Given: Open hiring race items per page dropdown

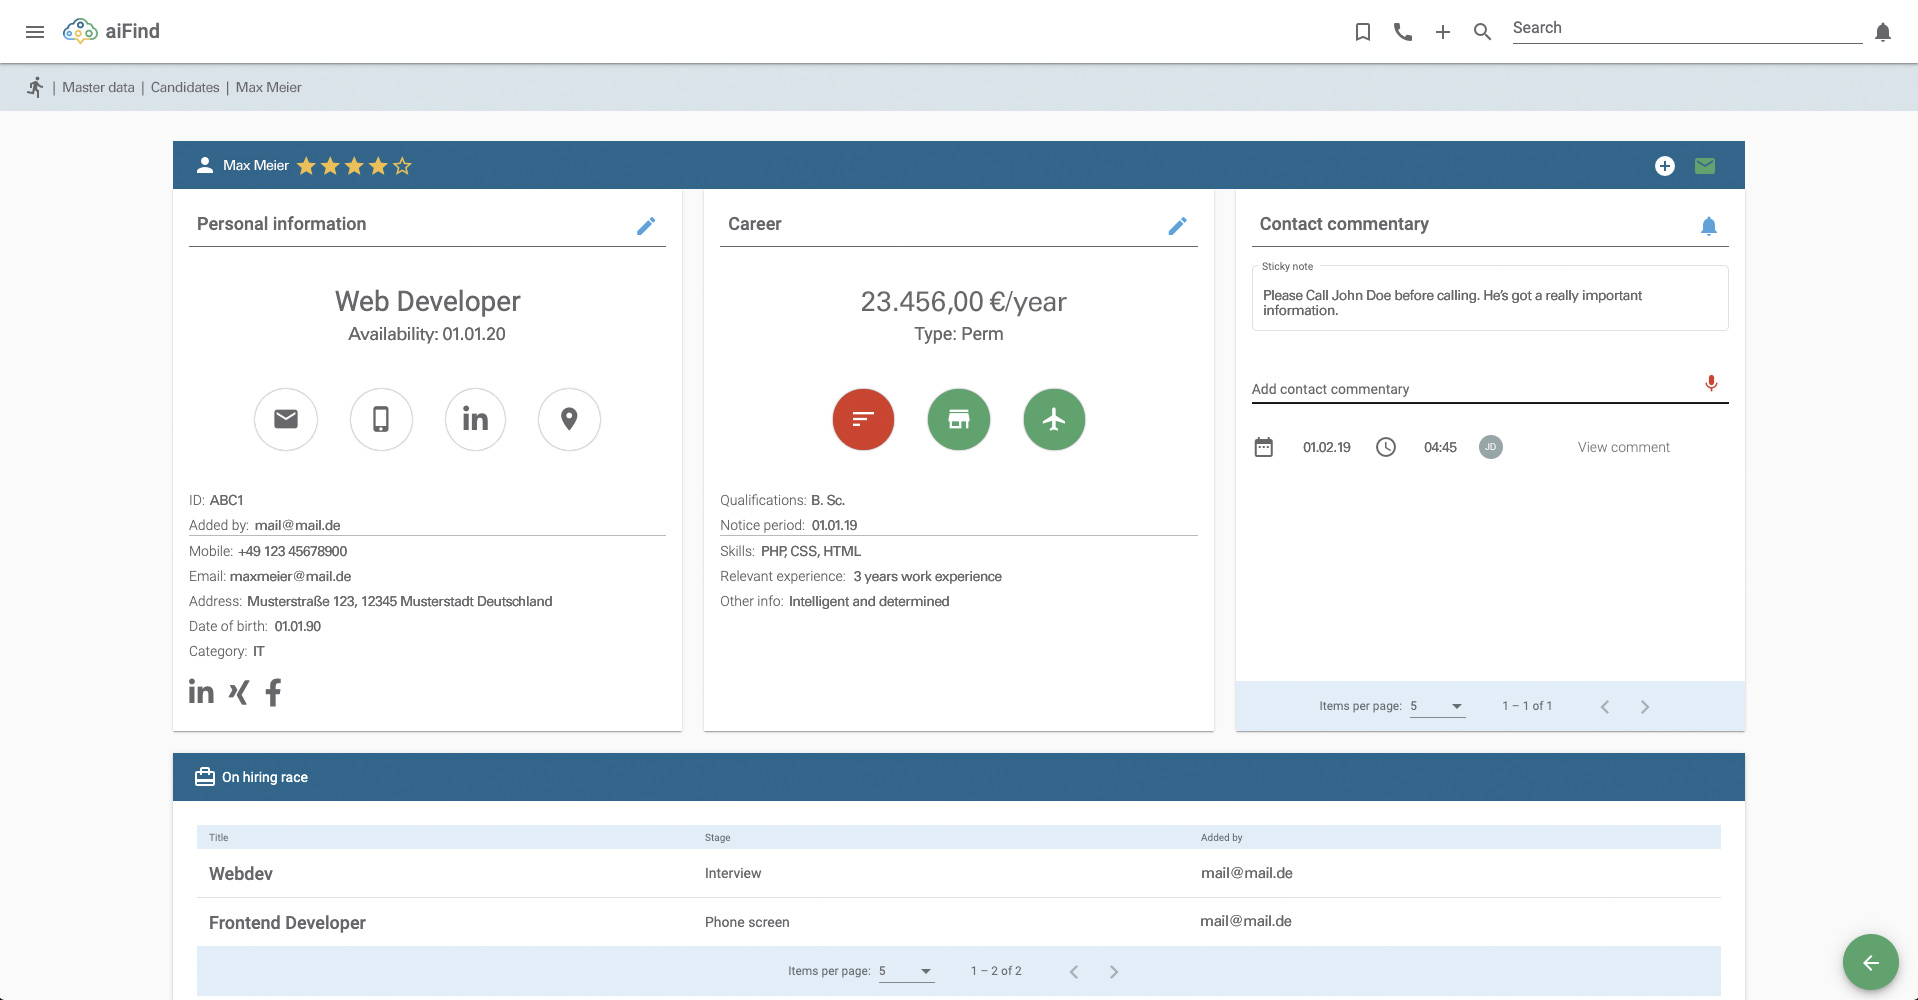Looking at the screenshot, I should [x=906, y=971].
